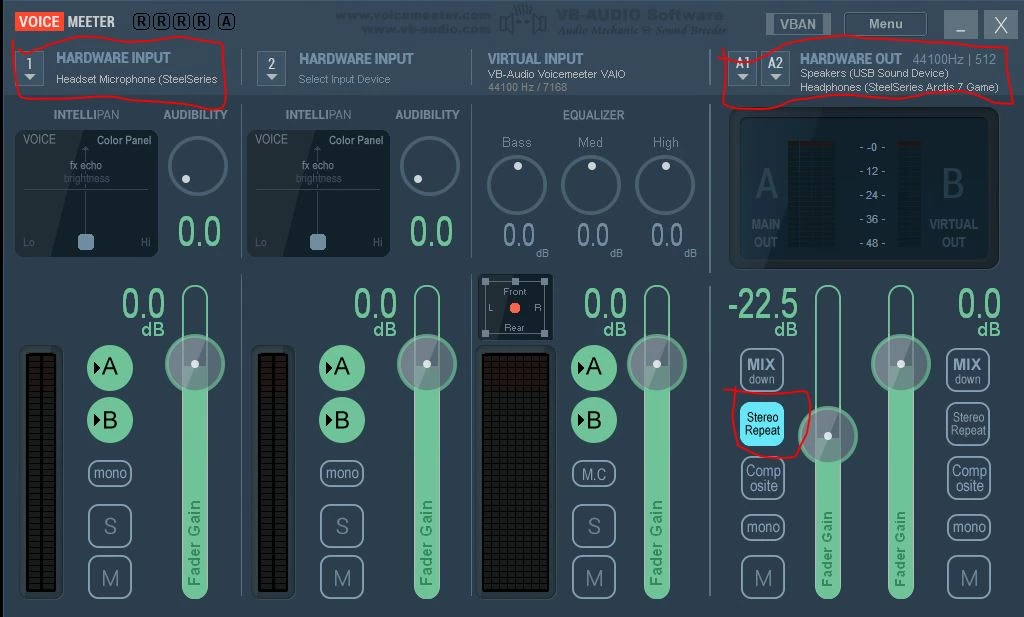Mute the A main output bus
This screenshot has width=1024, height=617.
tap(763, 577)
